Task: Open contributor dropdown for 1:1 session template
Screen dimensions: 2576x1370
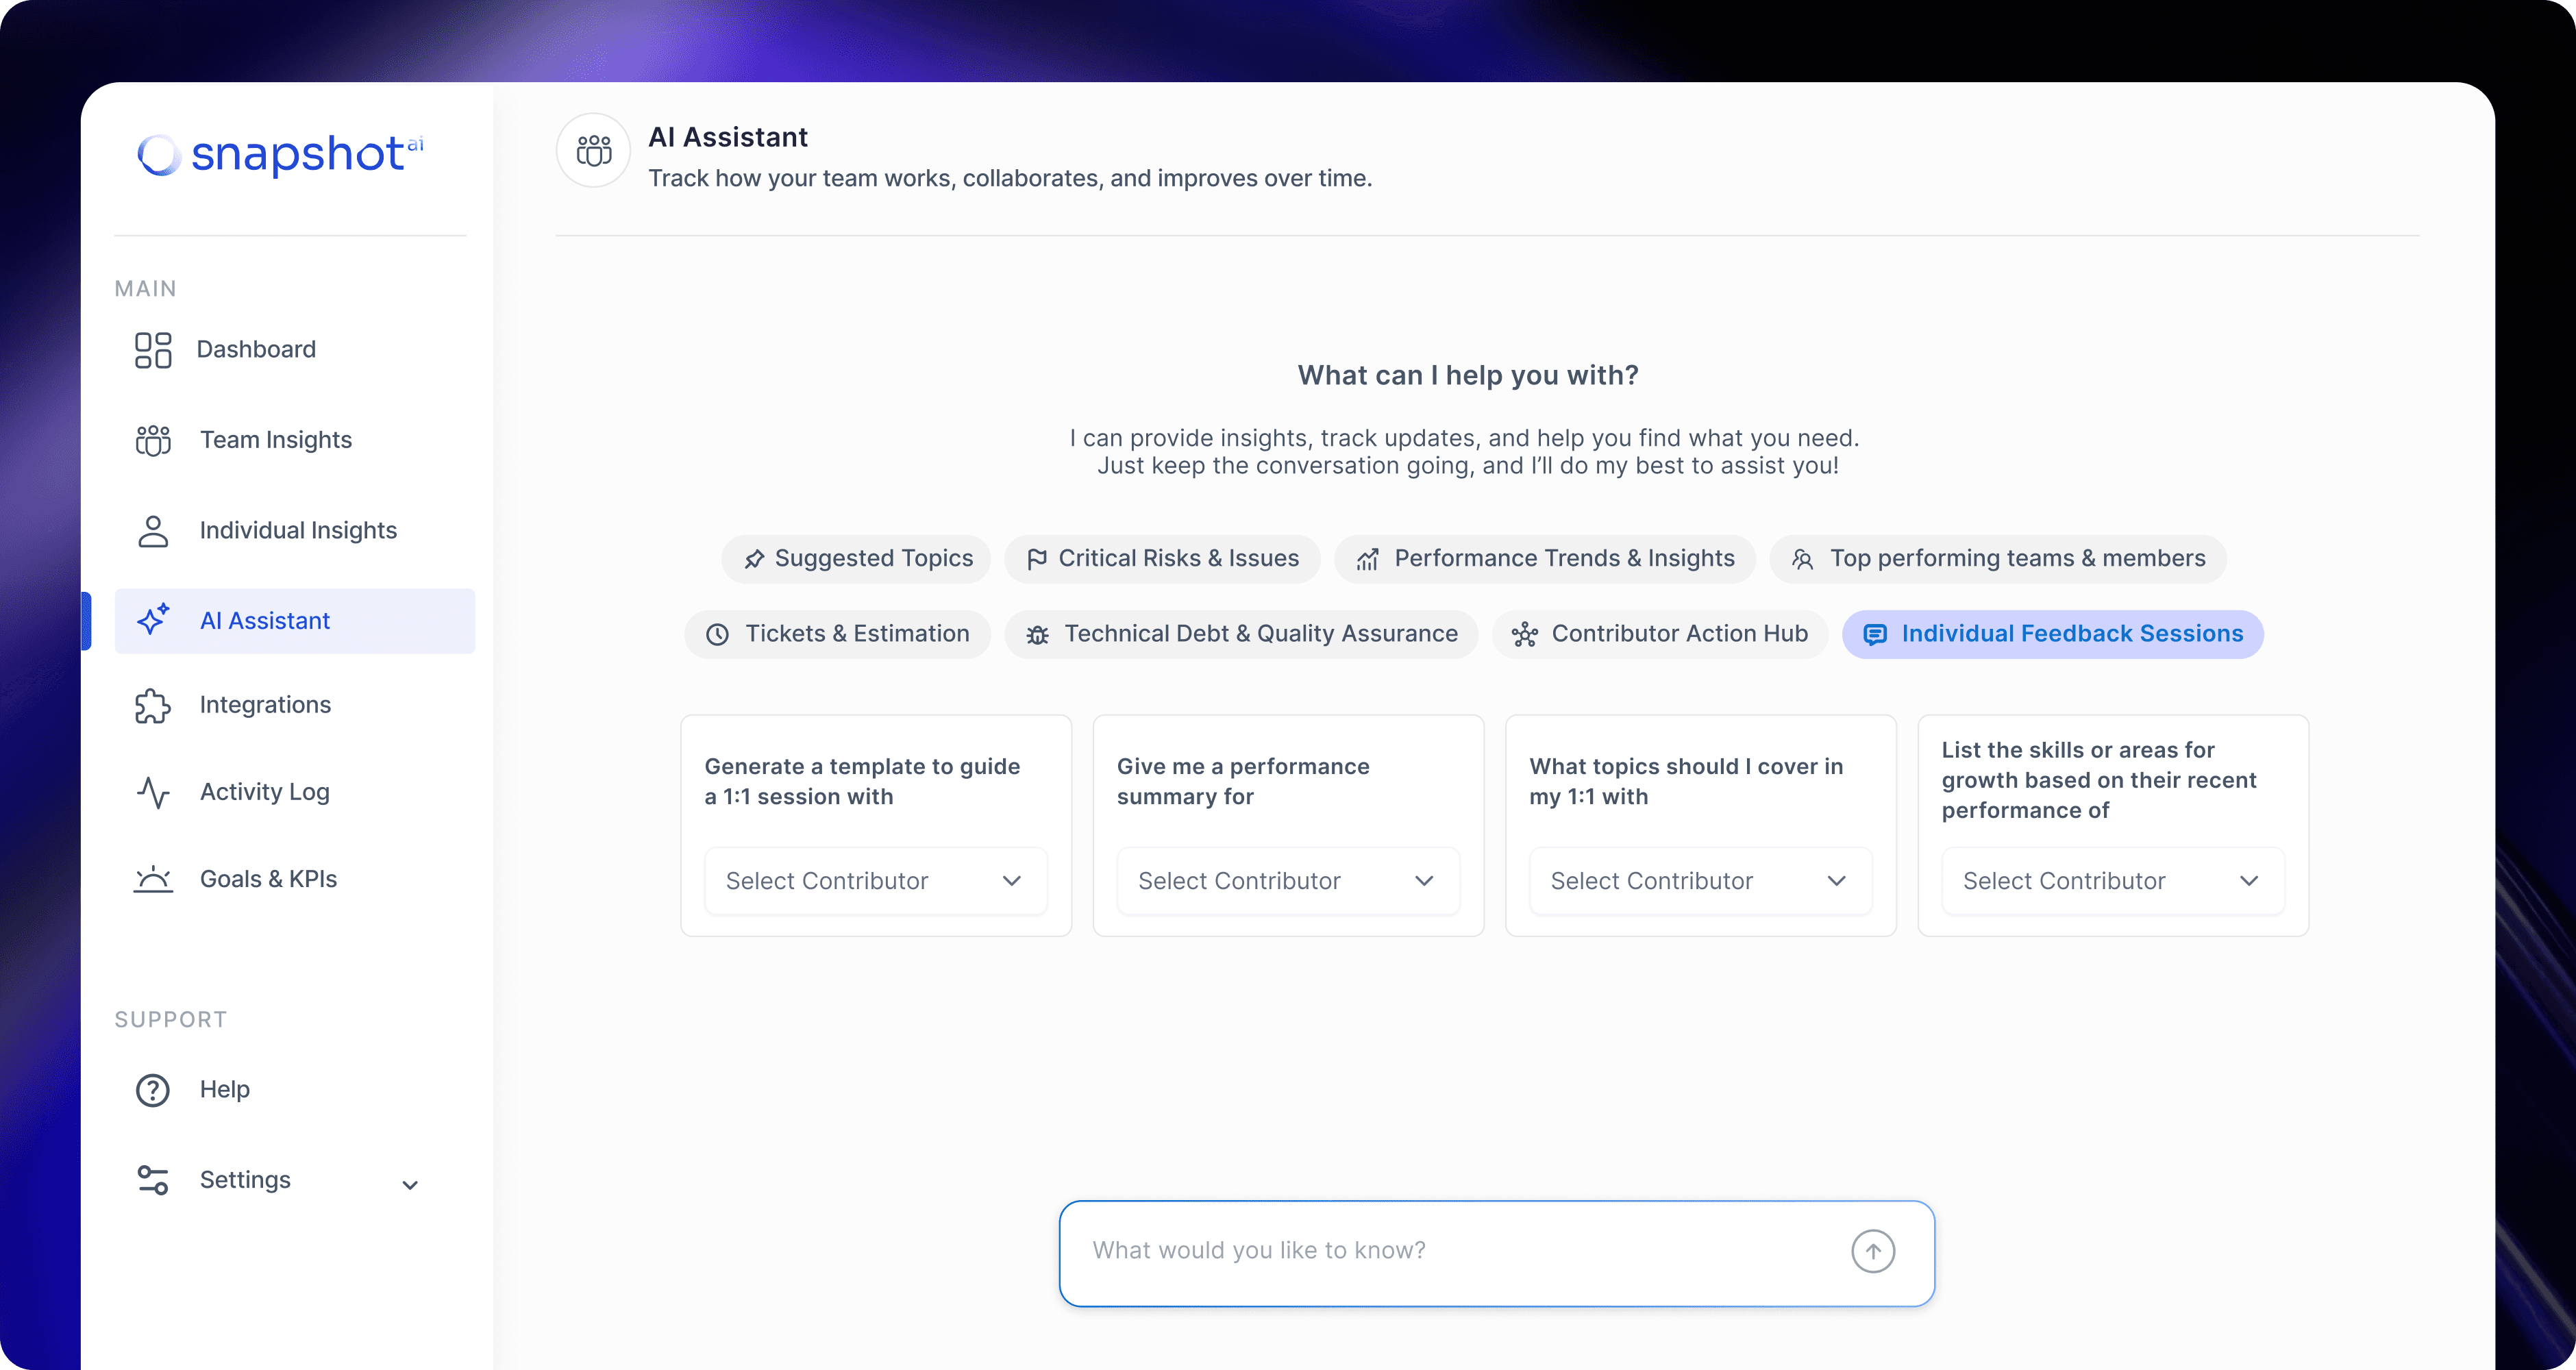Action: [875, 881]
